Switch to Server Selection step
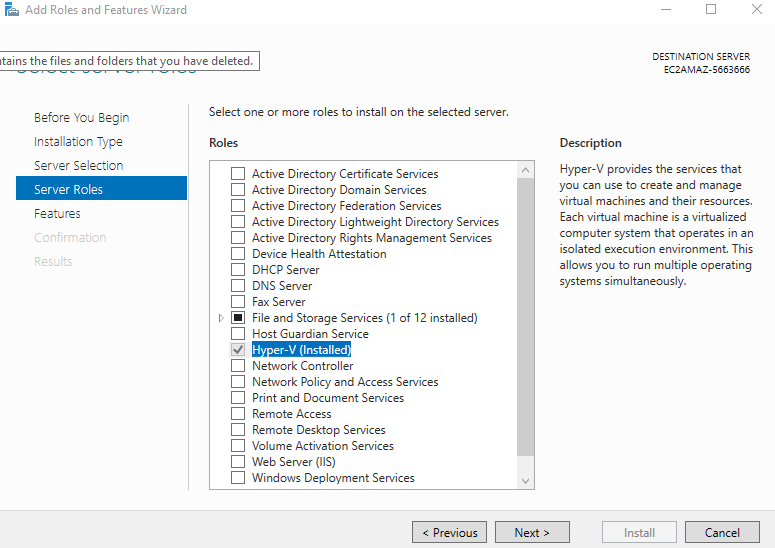Viewport: 775px width, 548px height. [x=79, y=166]
